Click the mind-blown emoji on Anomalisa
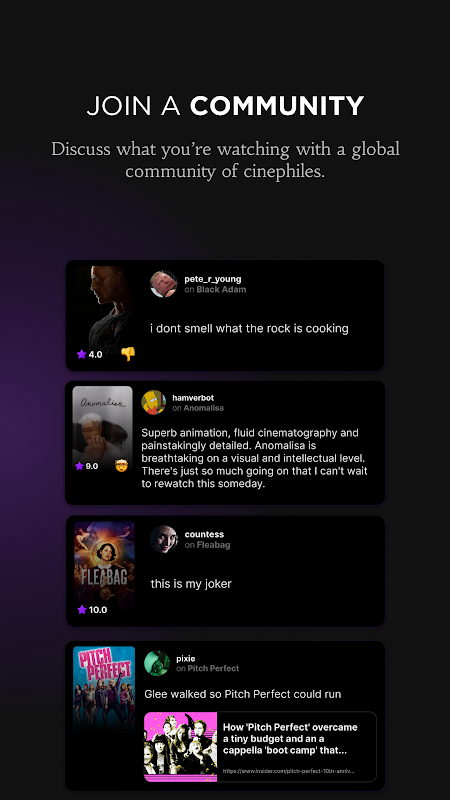 (121, 465)
